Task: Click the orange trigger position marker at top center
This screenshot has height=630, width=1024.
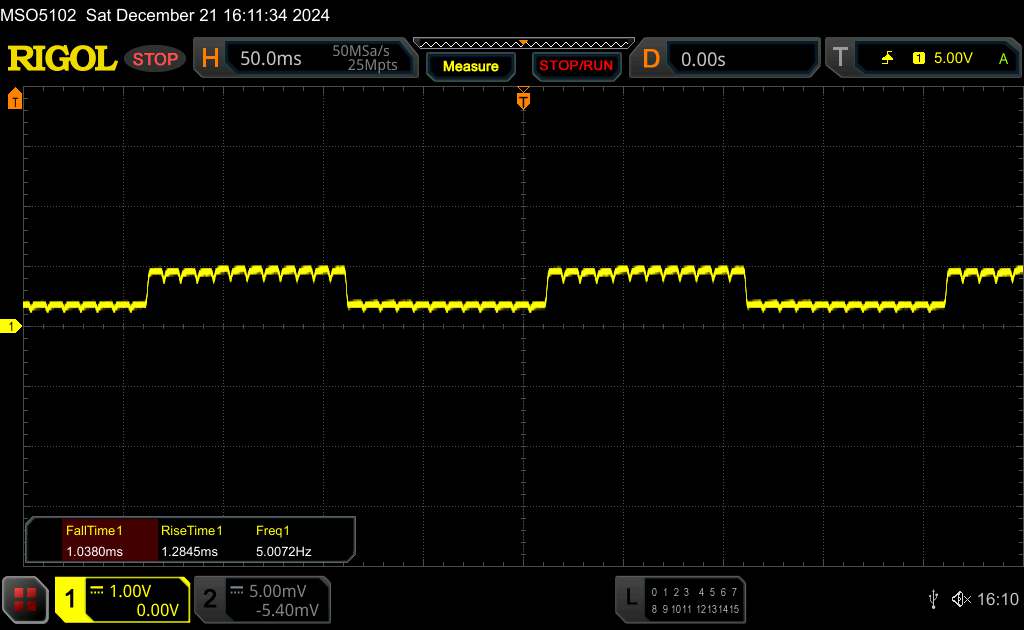Action: (x=523, y=99)
